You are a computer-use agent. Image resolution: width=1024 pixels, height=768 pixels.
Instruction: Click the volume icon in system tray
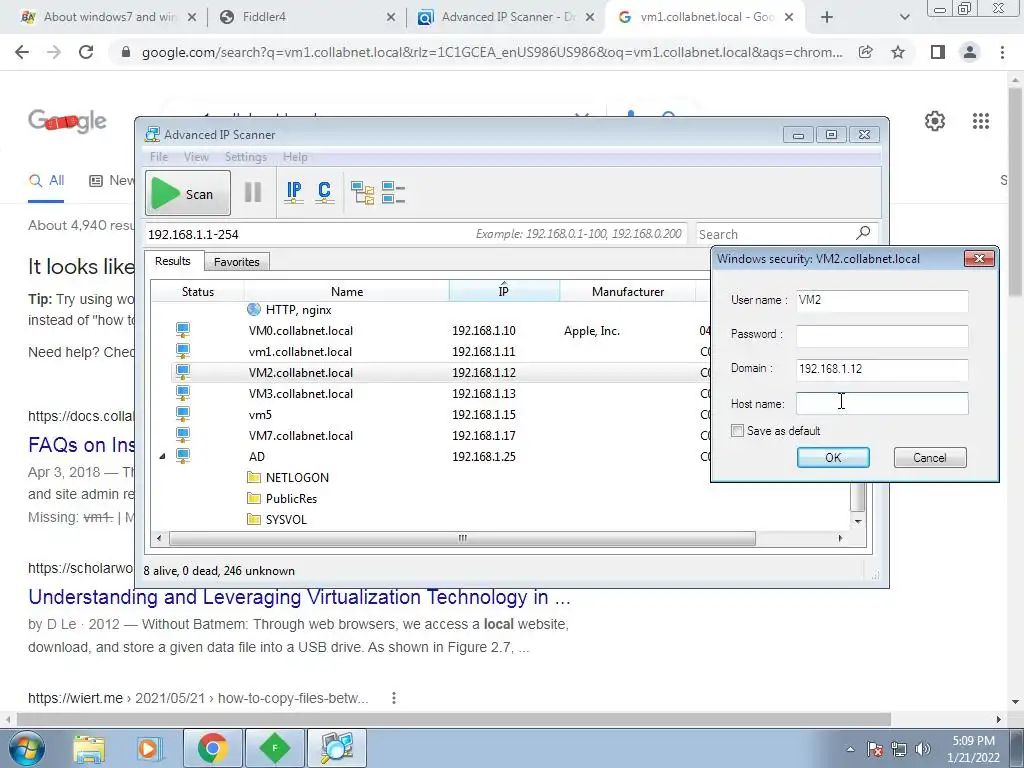coord(923,749)
